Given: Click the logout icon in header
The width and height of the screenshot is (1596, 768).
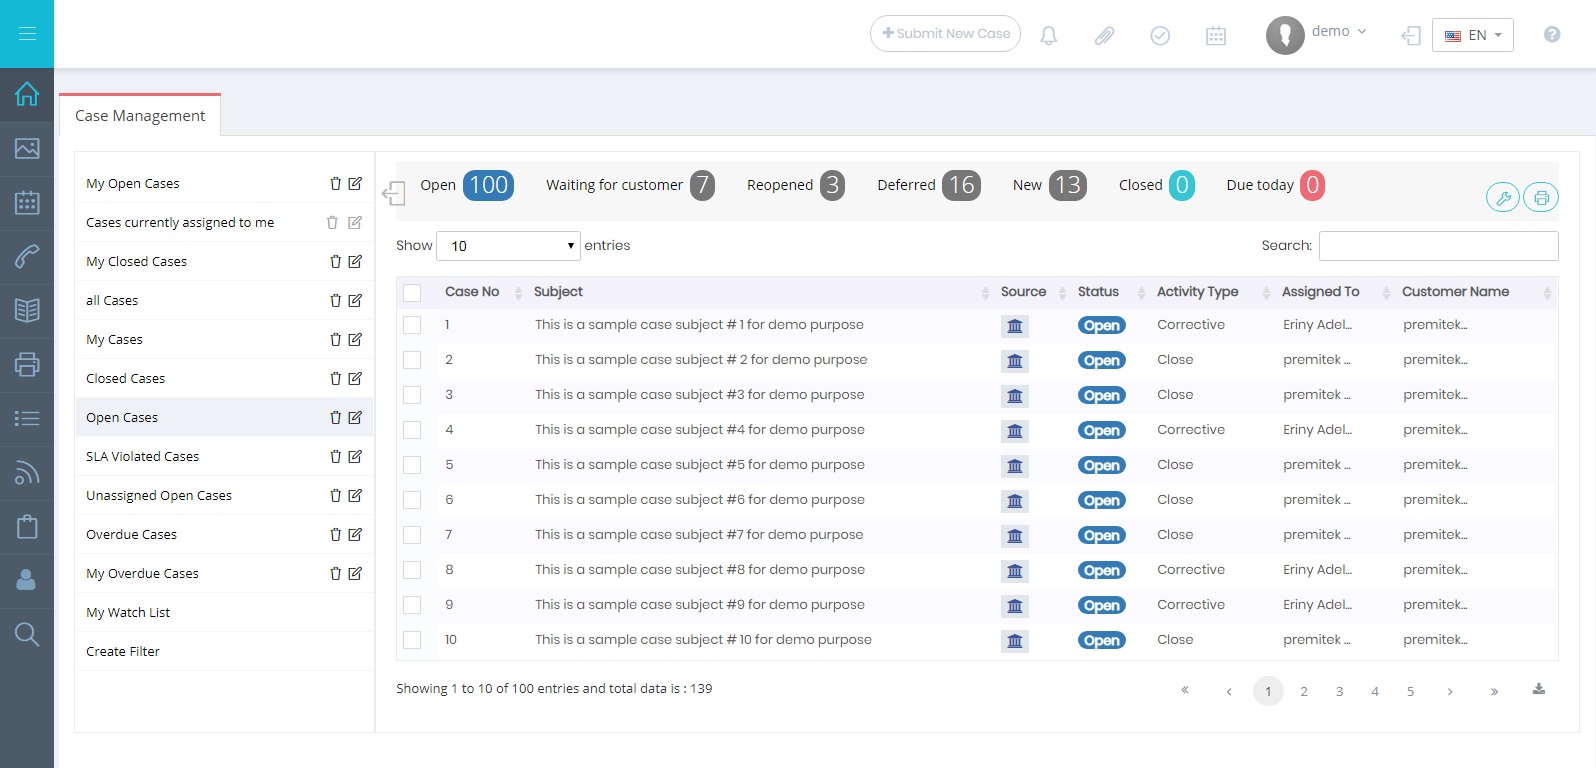Looking at the screenshot, I should point(1411,36).
